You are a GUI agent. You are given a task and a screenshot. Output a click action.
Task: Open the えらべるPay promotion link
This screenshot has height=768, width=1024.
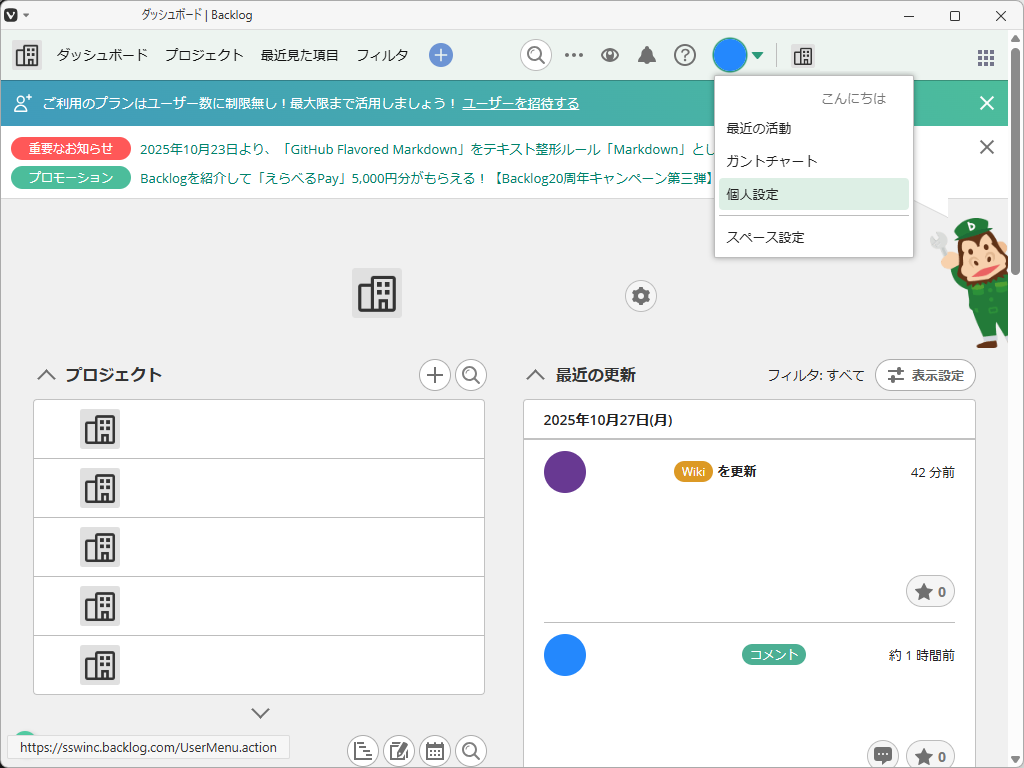click(427, 178)
